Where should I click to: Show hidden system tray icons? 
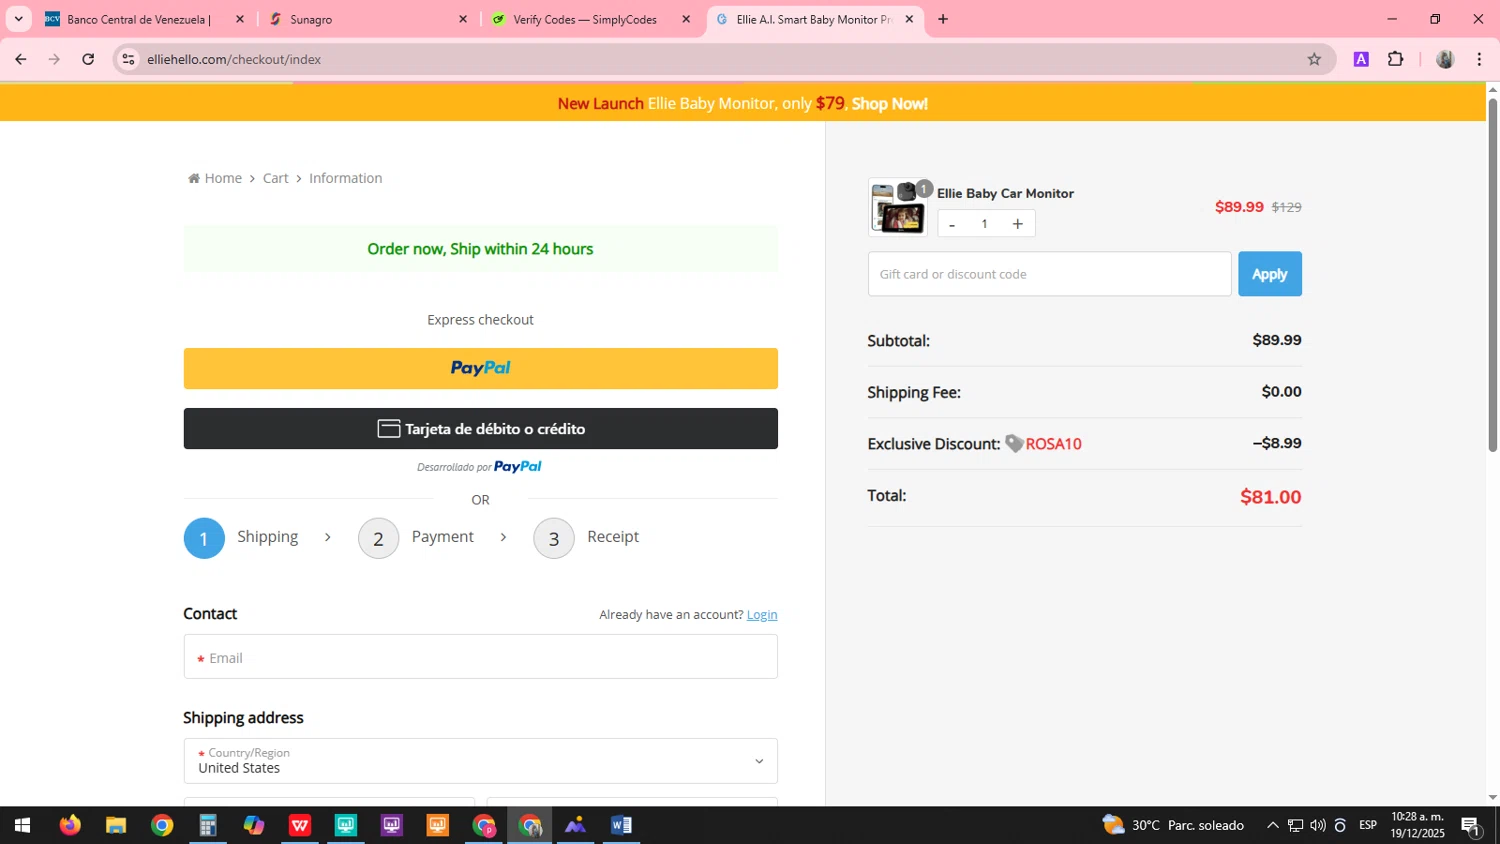point(1272,825)
